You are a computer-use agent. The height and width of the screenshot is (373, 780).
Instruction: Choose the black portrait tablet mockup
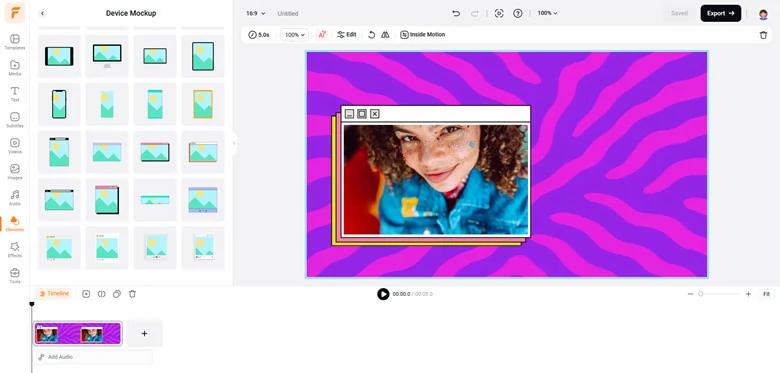203,56
